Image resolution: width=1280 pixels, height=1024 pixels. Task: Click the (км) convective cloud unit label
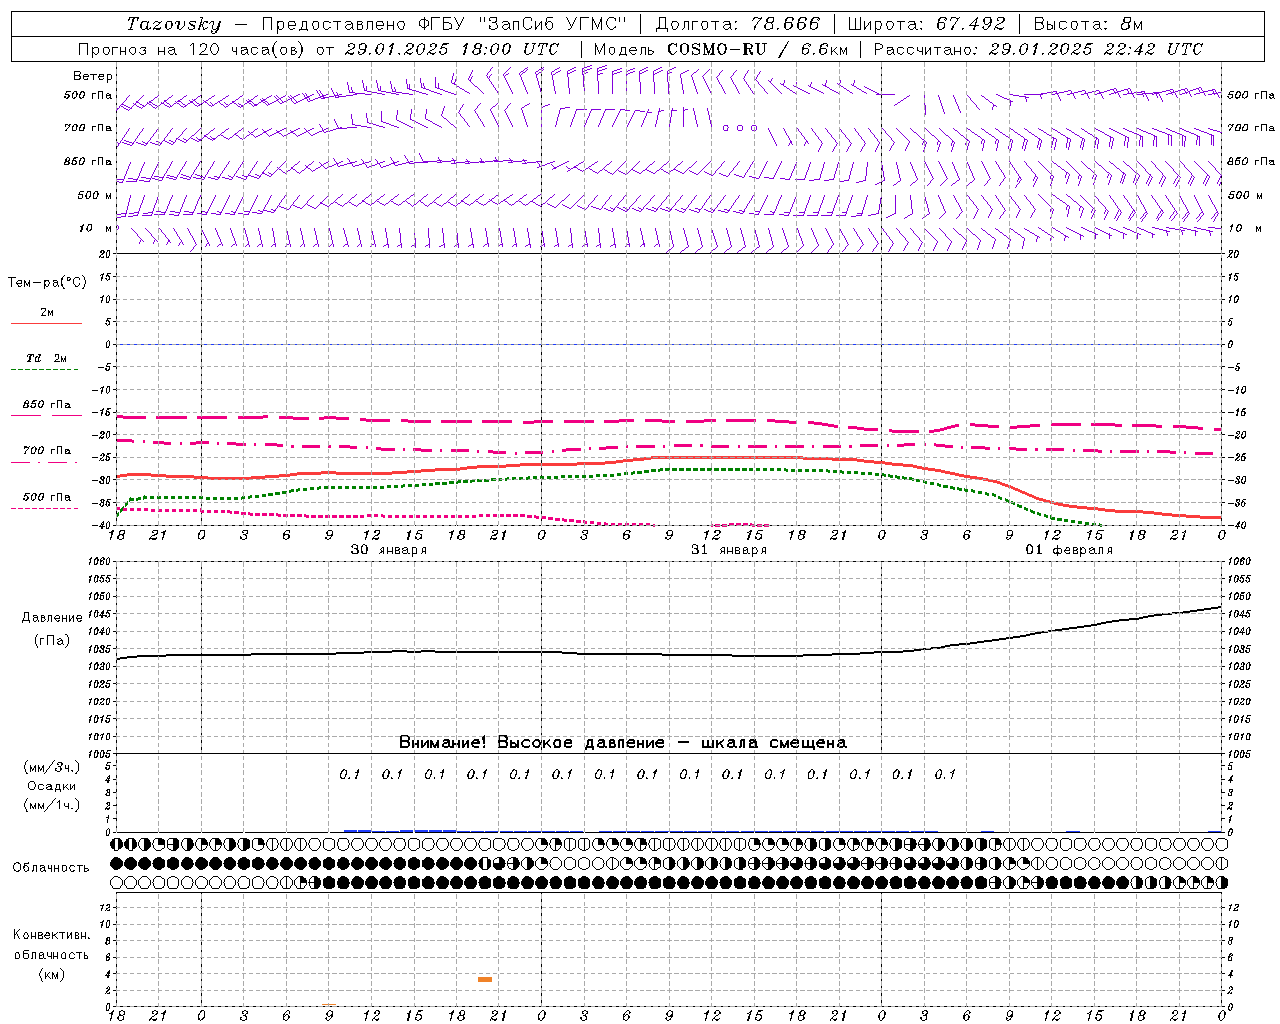(x=51, y=974)
